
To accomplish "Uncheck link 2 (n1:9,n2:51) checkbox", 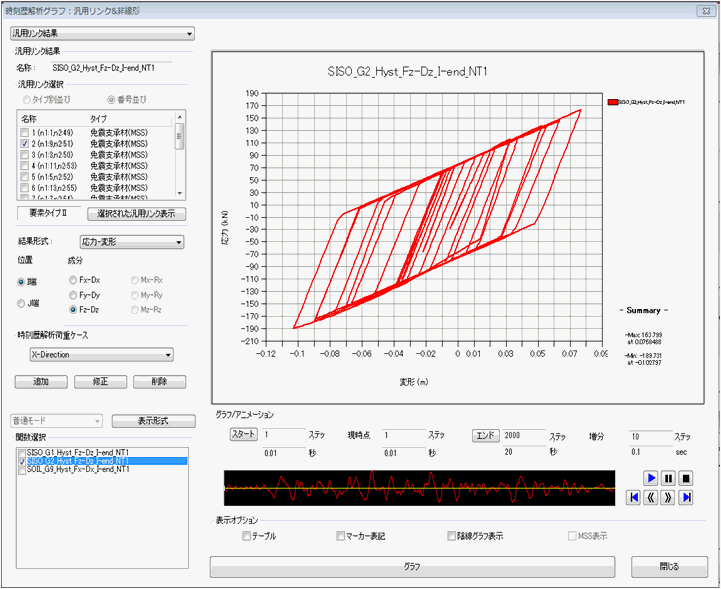I will (x=25, y=144).
